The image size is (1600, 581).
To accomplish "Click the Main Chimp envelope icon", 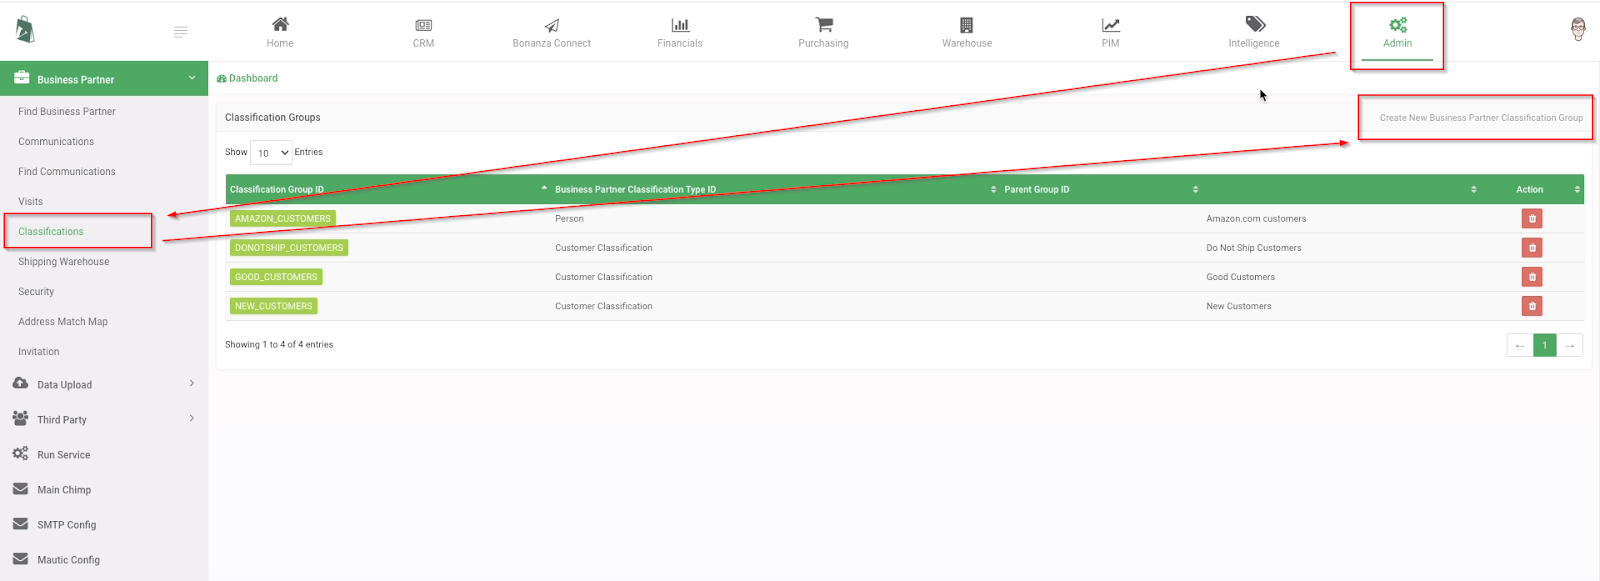I will [20, 489].
